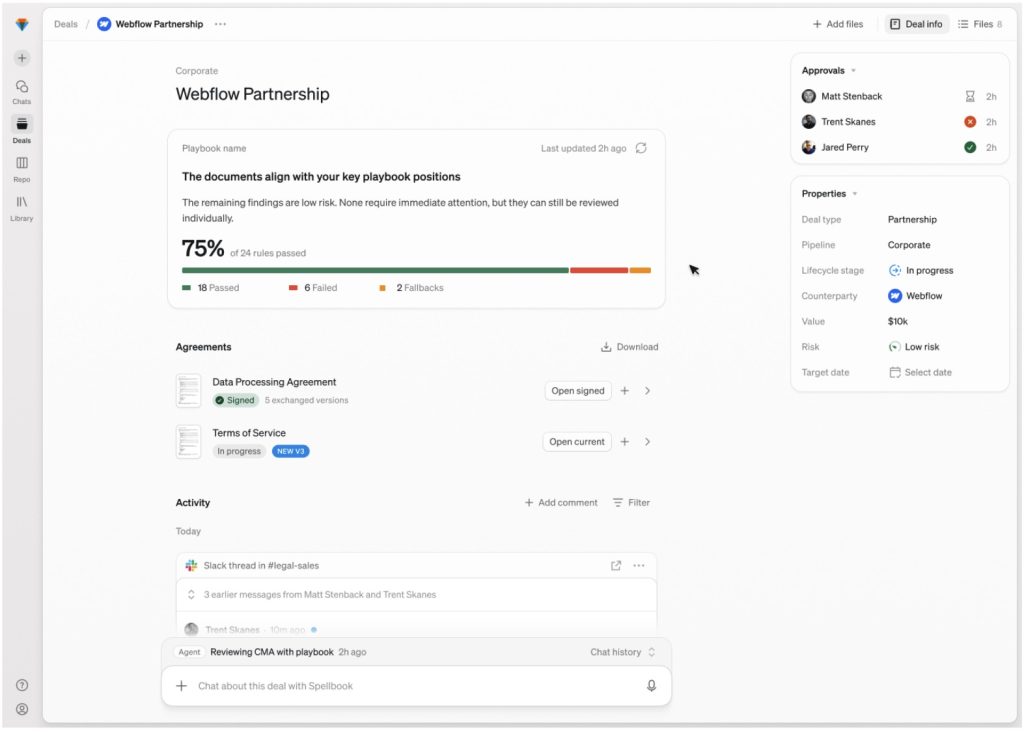Download the agreements
This screenshot has height=732, width=1024.
pos(630,347)
